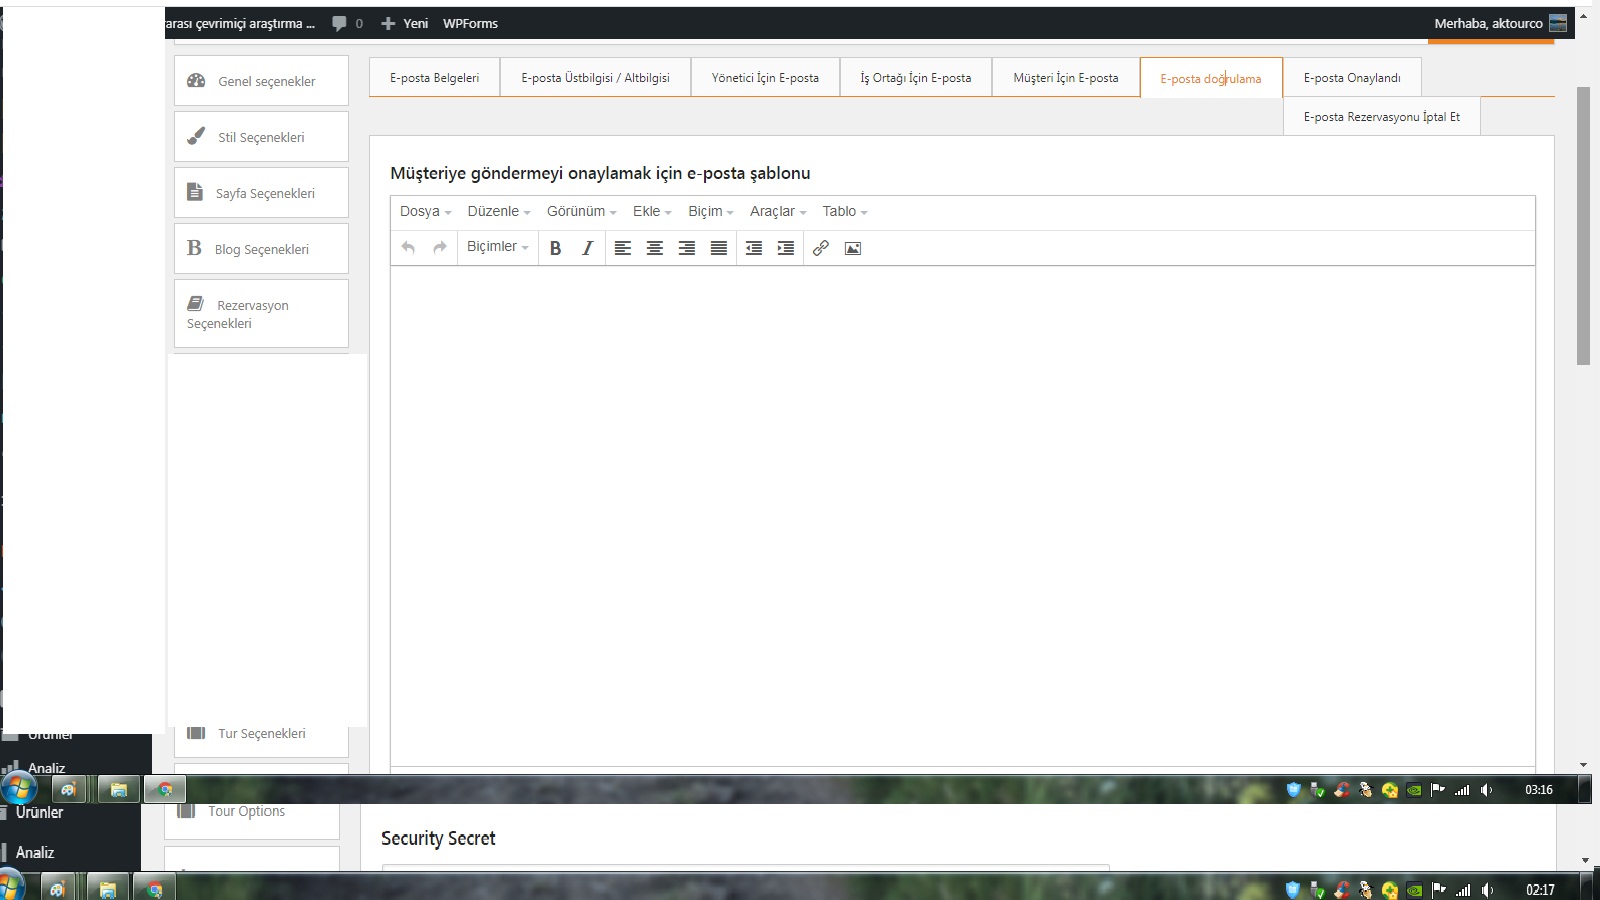This screenshot has height=900, width=1600.
Task: Open File Explorer from the 03:16 taskbar
Action: [x=118, y=790]
